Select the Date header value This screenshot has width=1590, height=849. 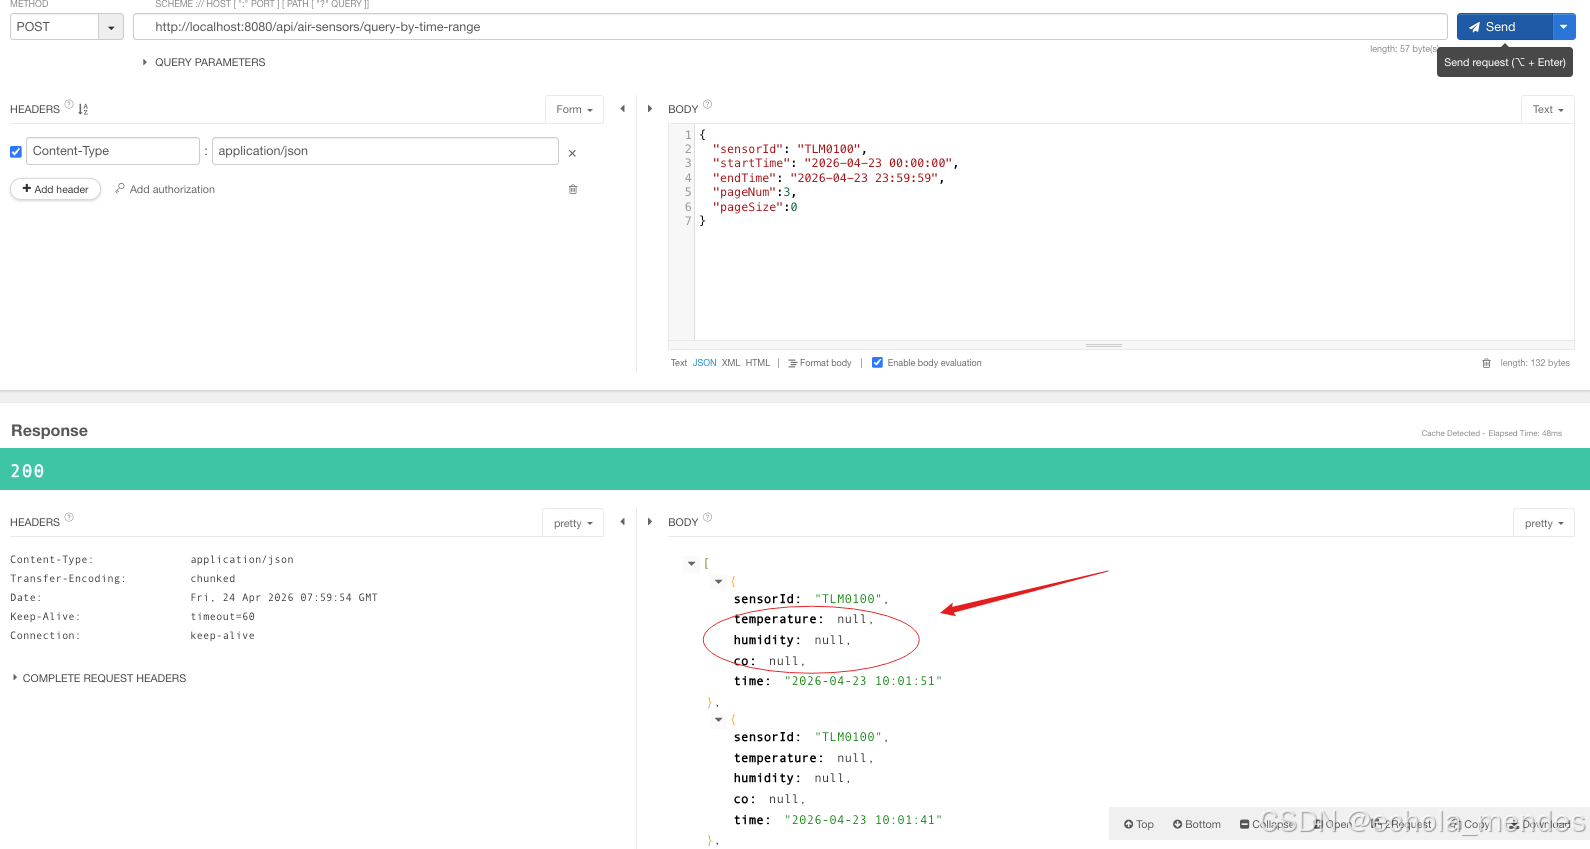click(x=284, y=598)
